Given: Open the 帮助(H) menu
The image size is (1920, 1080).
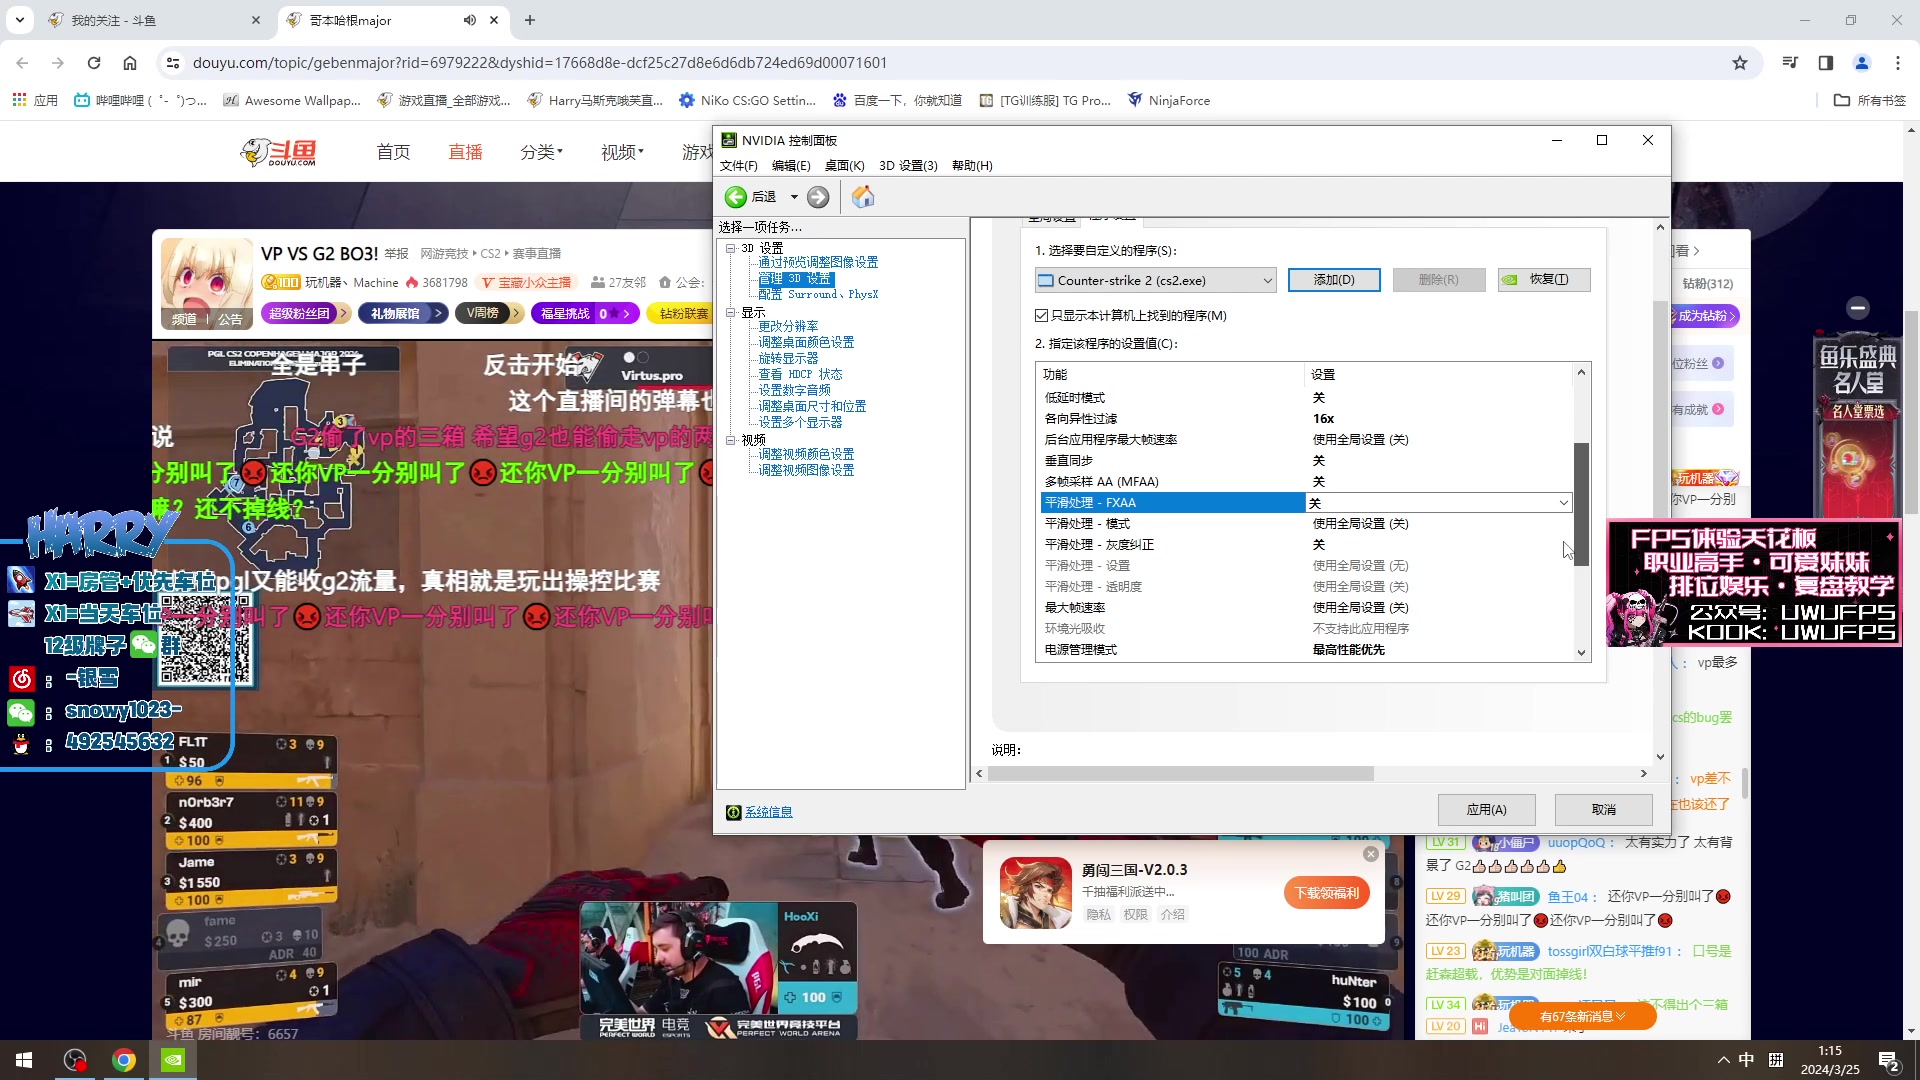Looking at the screenshot, I should click(972, 166).
